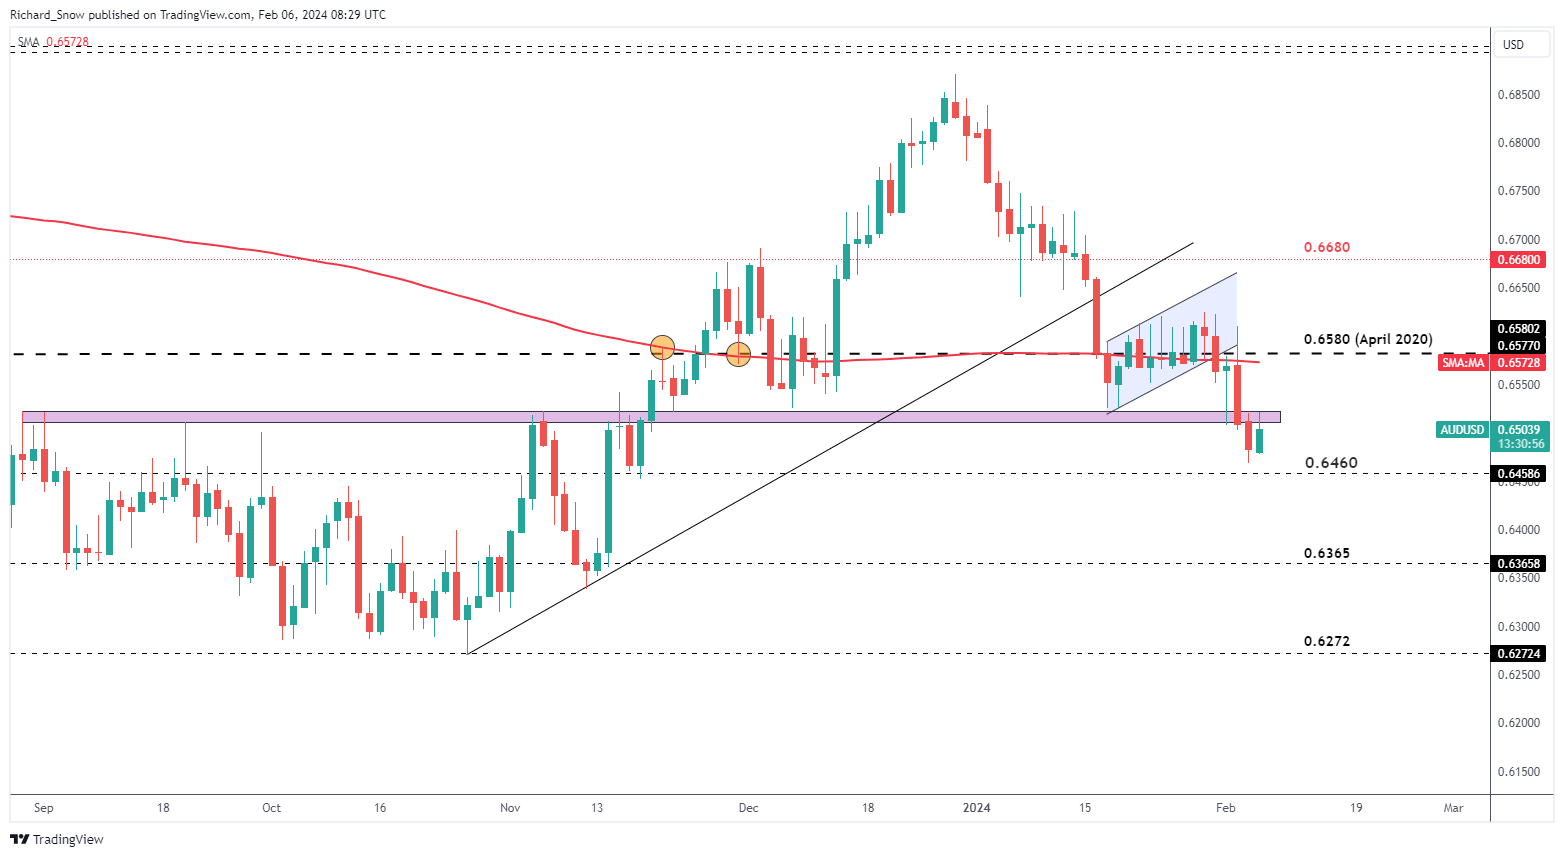Select the blue shaded channel drawing
The width and height of the screenshot is (1564, 857).
click(x=1172, y=343)
